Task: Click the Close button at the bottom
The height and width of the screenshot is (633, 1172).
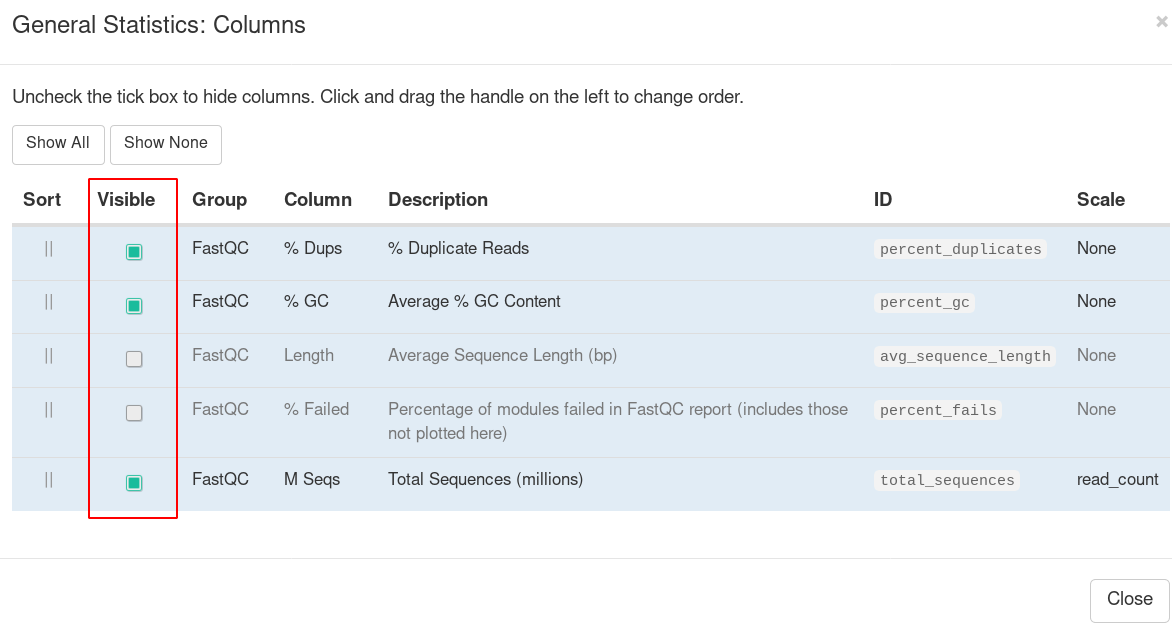Action: click(1129, 599)
